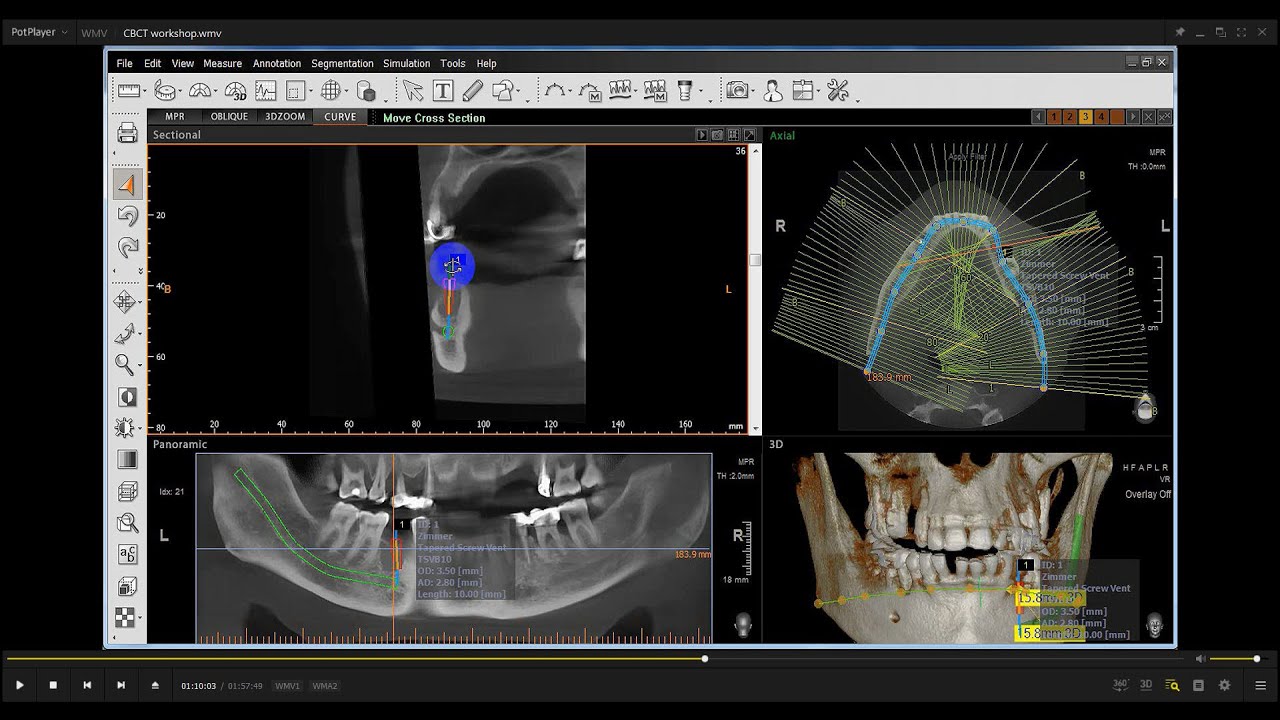This screenshot has width=1280, height=720.
Task: Click the teeth nerve canal icon
Action: pos(621,91)
